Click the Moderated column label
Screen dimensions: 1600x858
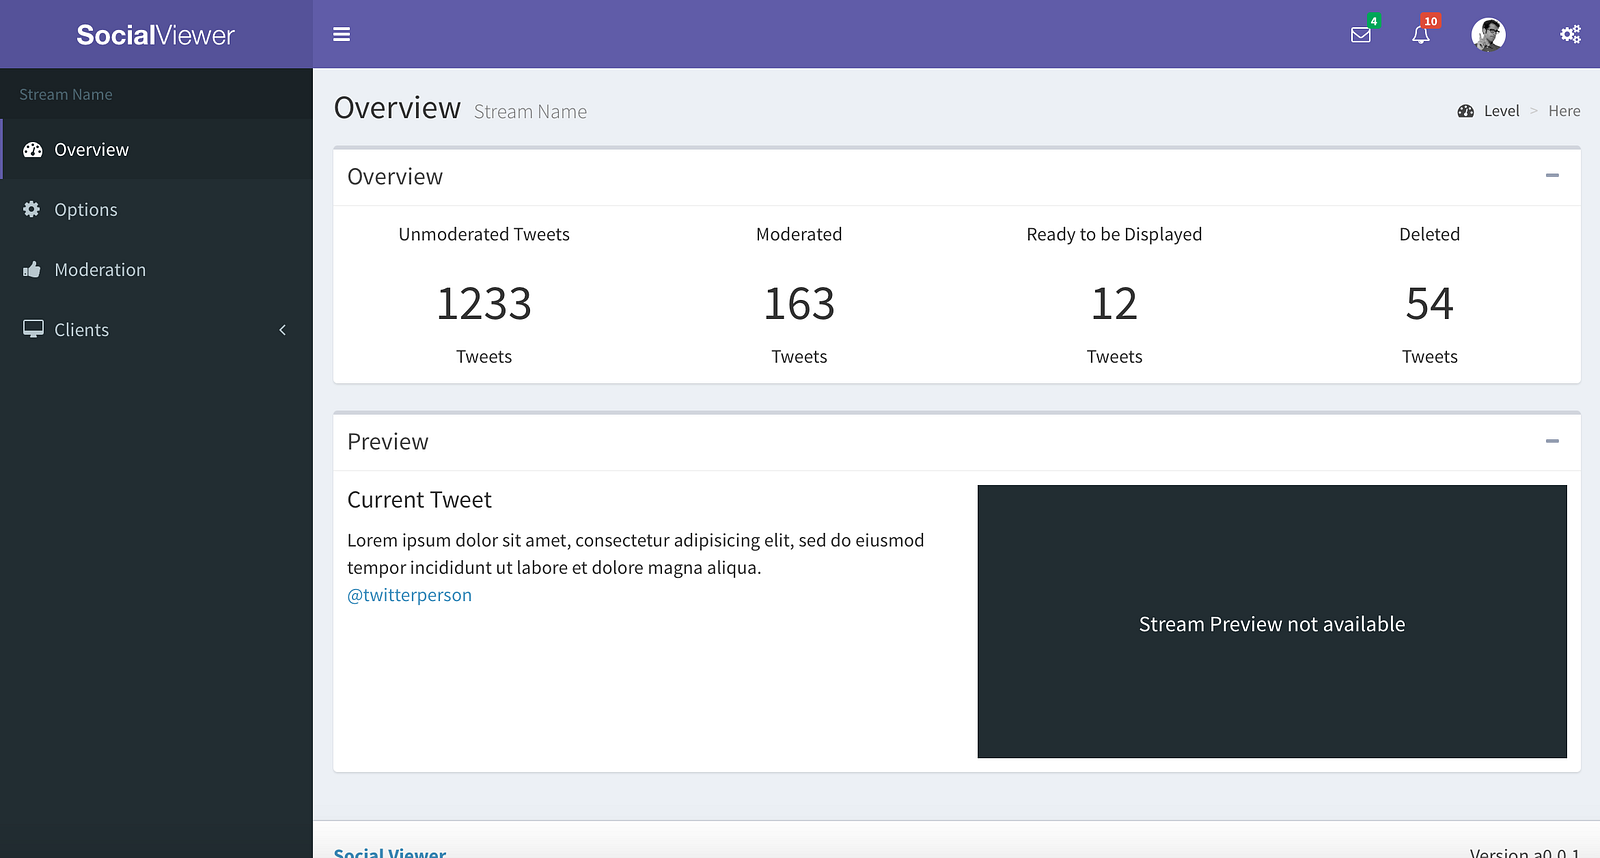(x=799, y=234)
